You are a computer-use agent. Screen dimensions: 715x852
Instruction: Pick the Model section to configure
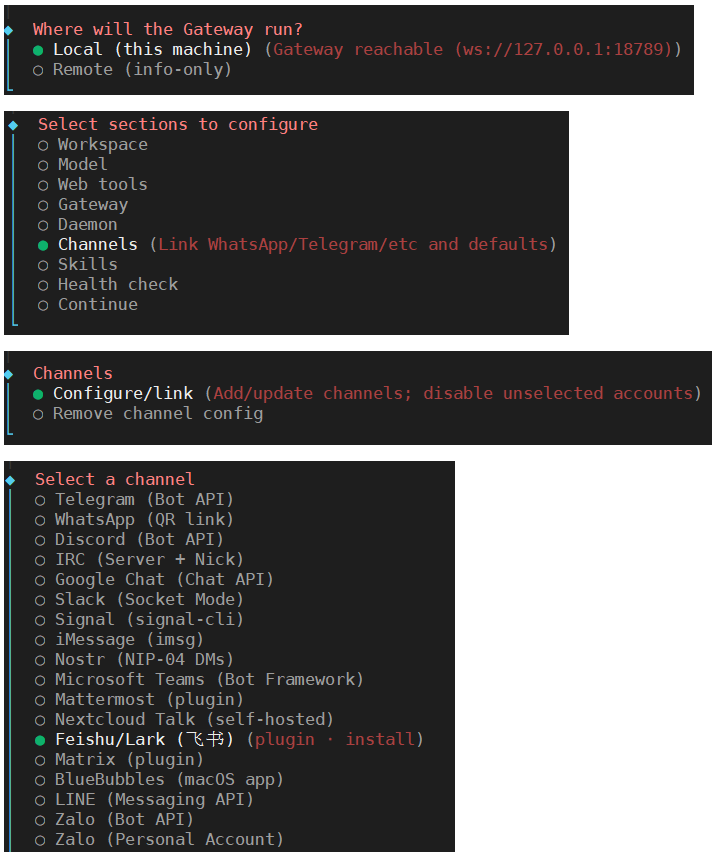(x=73, y=165)
